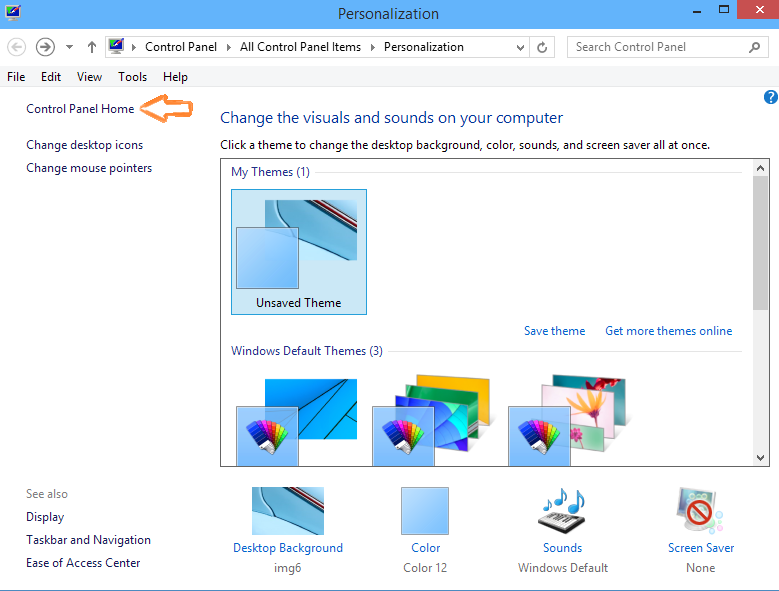Click the window system icon in title bar
The height and width of the screenshot is (591, 779).
click(13, 12)
